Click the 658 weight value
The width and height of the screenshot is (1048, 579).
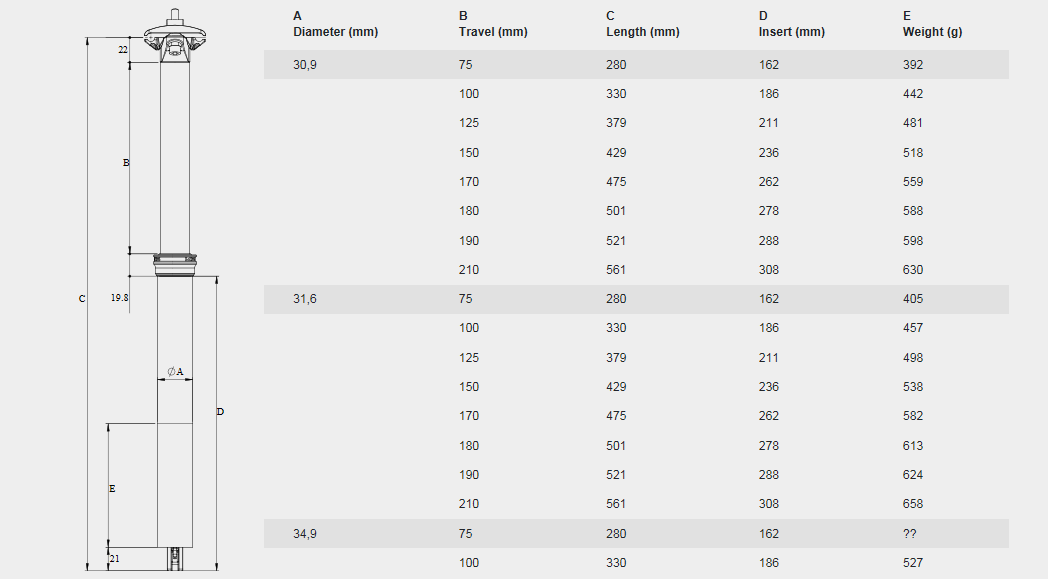pyautogui.click(x=913, y=503)
